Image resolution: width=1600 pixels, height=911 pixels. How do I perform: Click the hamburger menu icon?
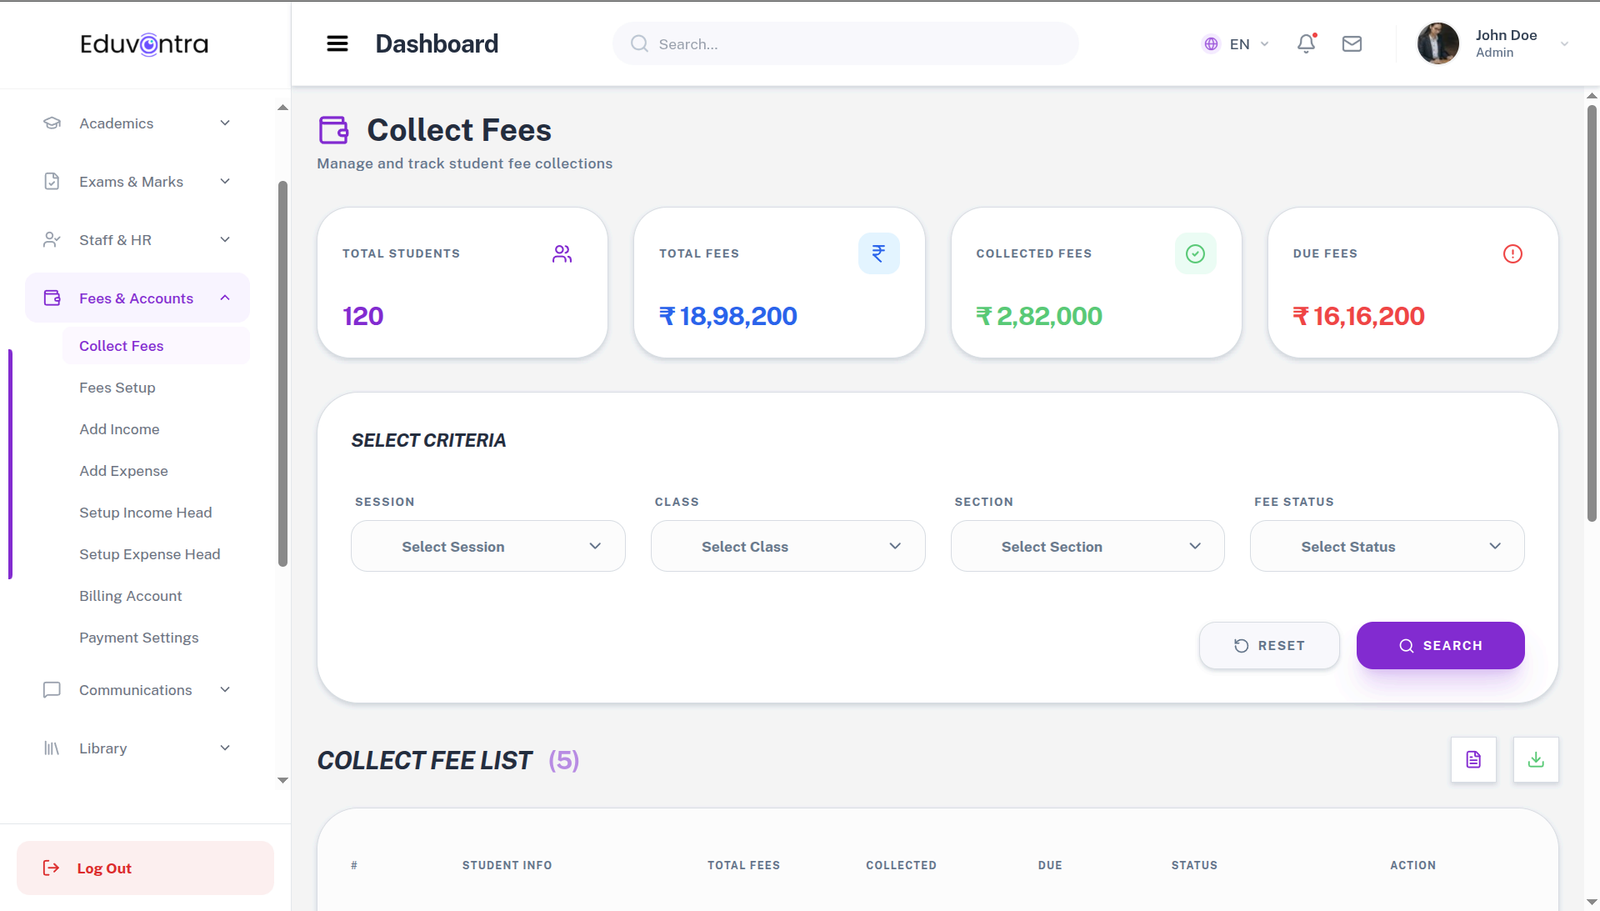pyautogui.click(x=337, y=43)
